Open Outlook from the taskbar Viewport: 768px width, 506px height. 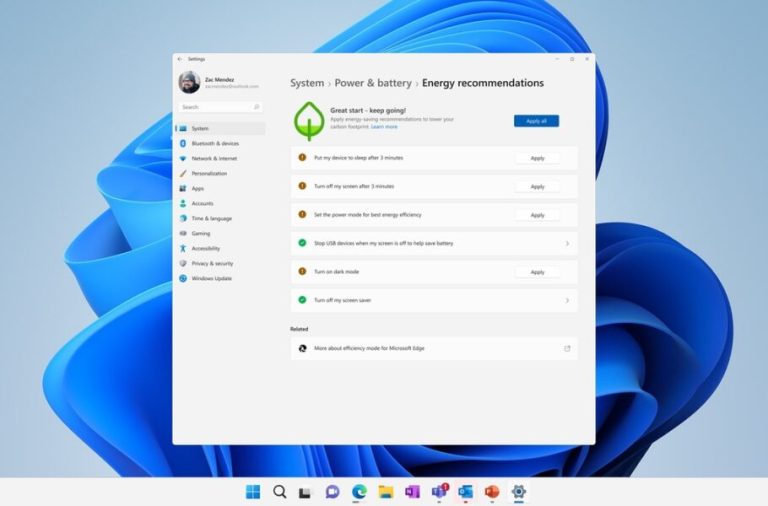[x=465, y=491]
